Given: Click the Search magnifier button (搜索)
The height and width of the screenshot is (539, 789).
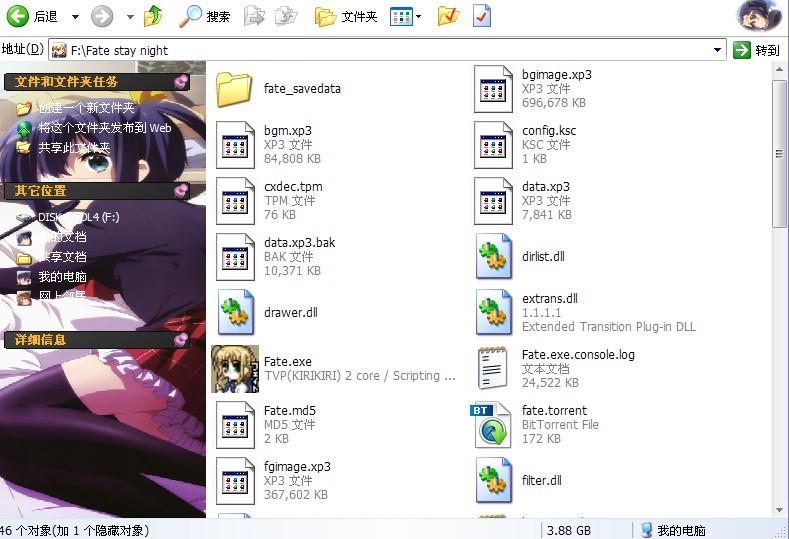Looking at the screenshot, I should 205,16.
